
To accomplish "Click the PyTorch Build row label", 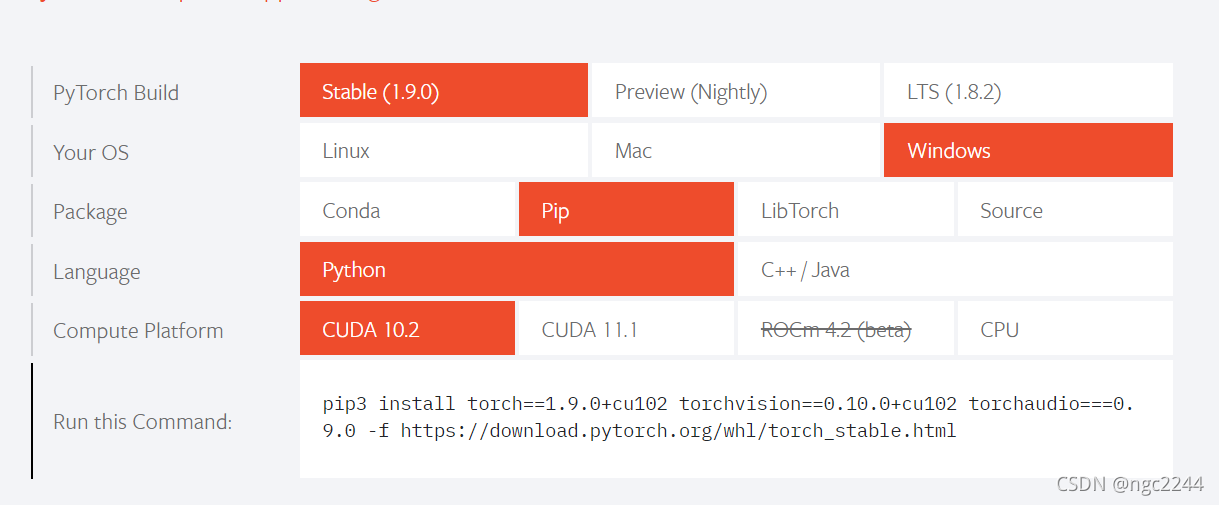I will 116,93.
